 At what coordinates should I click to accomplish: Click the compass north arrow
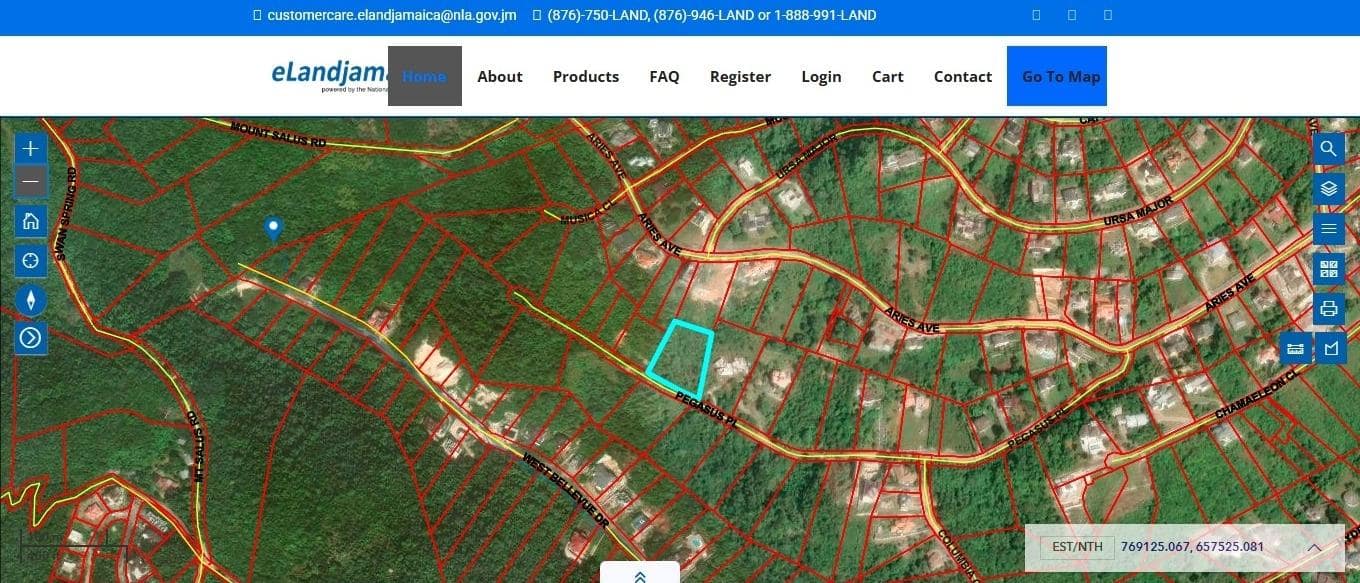31,300
